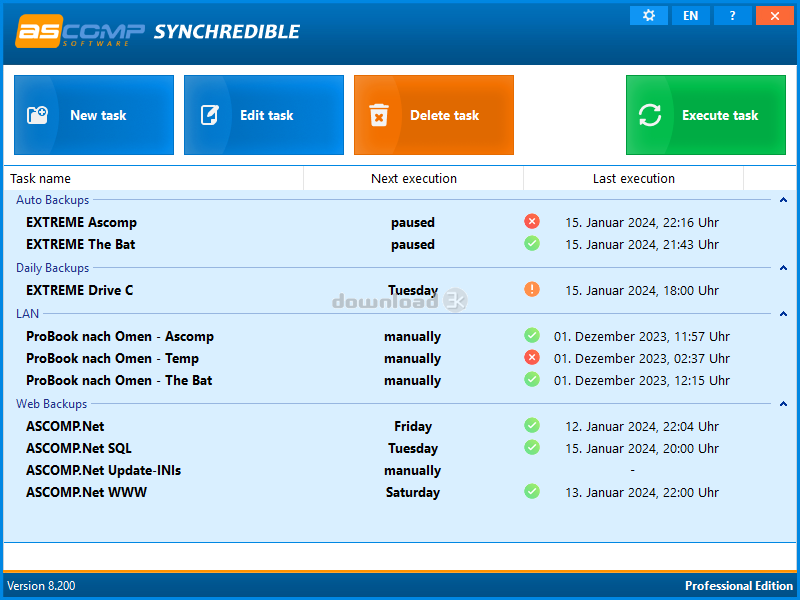Image resolution: width=800 pixels, height=600 pixels.
Task: Collapse the Web Backups group
Action: click(783, 404)
